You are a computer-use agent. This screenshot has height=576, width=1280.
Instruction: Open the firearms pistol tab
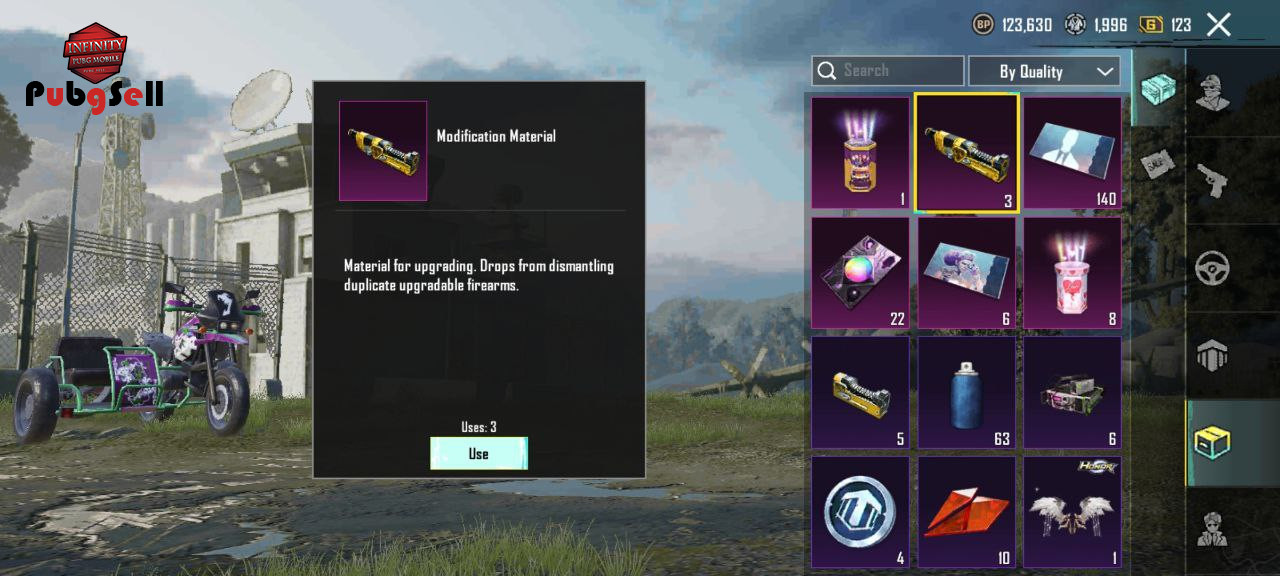[1213, 181]
